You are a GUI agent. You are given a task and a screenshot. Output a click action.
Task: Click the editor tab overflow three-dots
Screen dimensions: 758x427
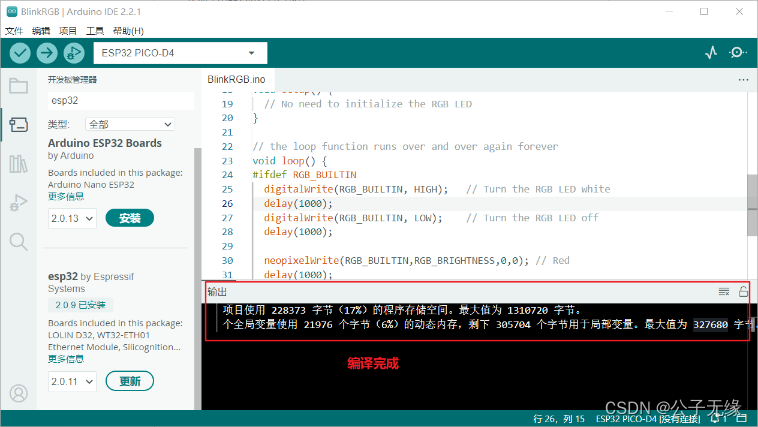(x=743, y=80)
